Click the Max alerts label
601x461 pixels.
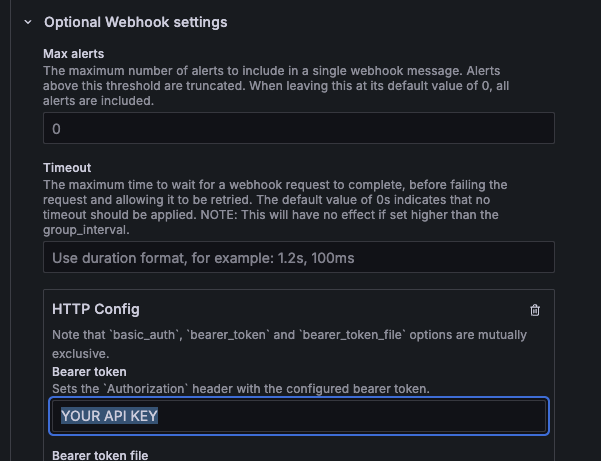tap(74, 54)
